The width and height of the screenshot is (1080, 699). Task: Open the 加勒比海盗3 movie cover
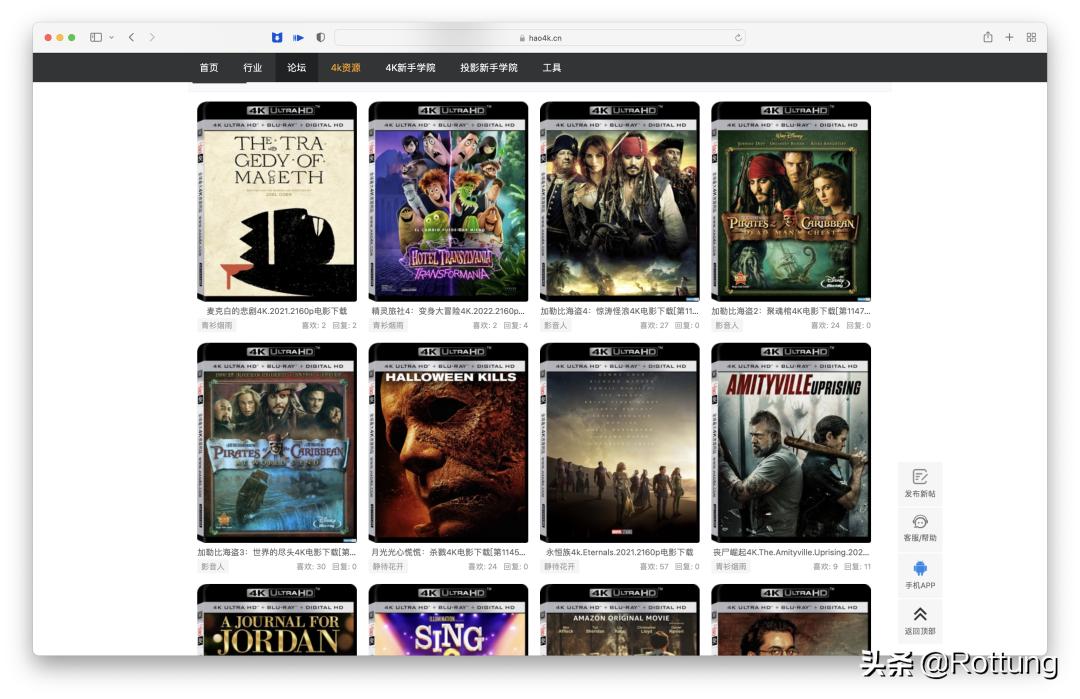tap(277, 443)
